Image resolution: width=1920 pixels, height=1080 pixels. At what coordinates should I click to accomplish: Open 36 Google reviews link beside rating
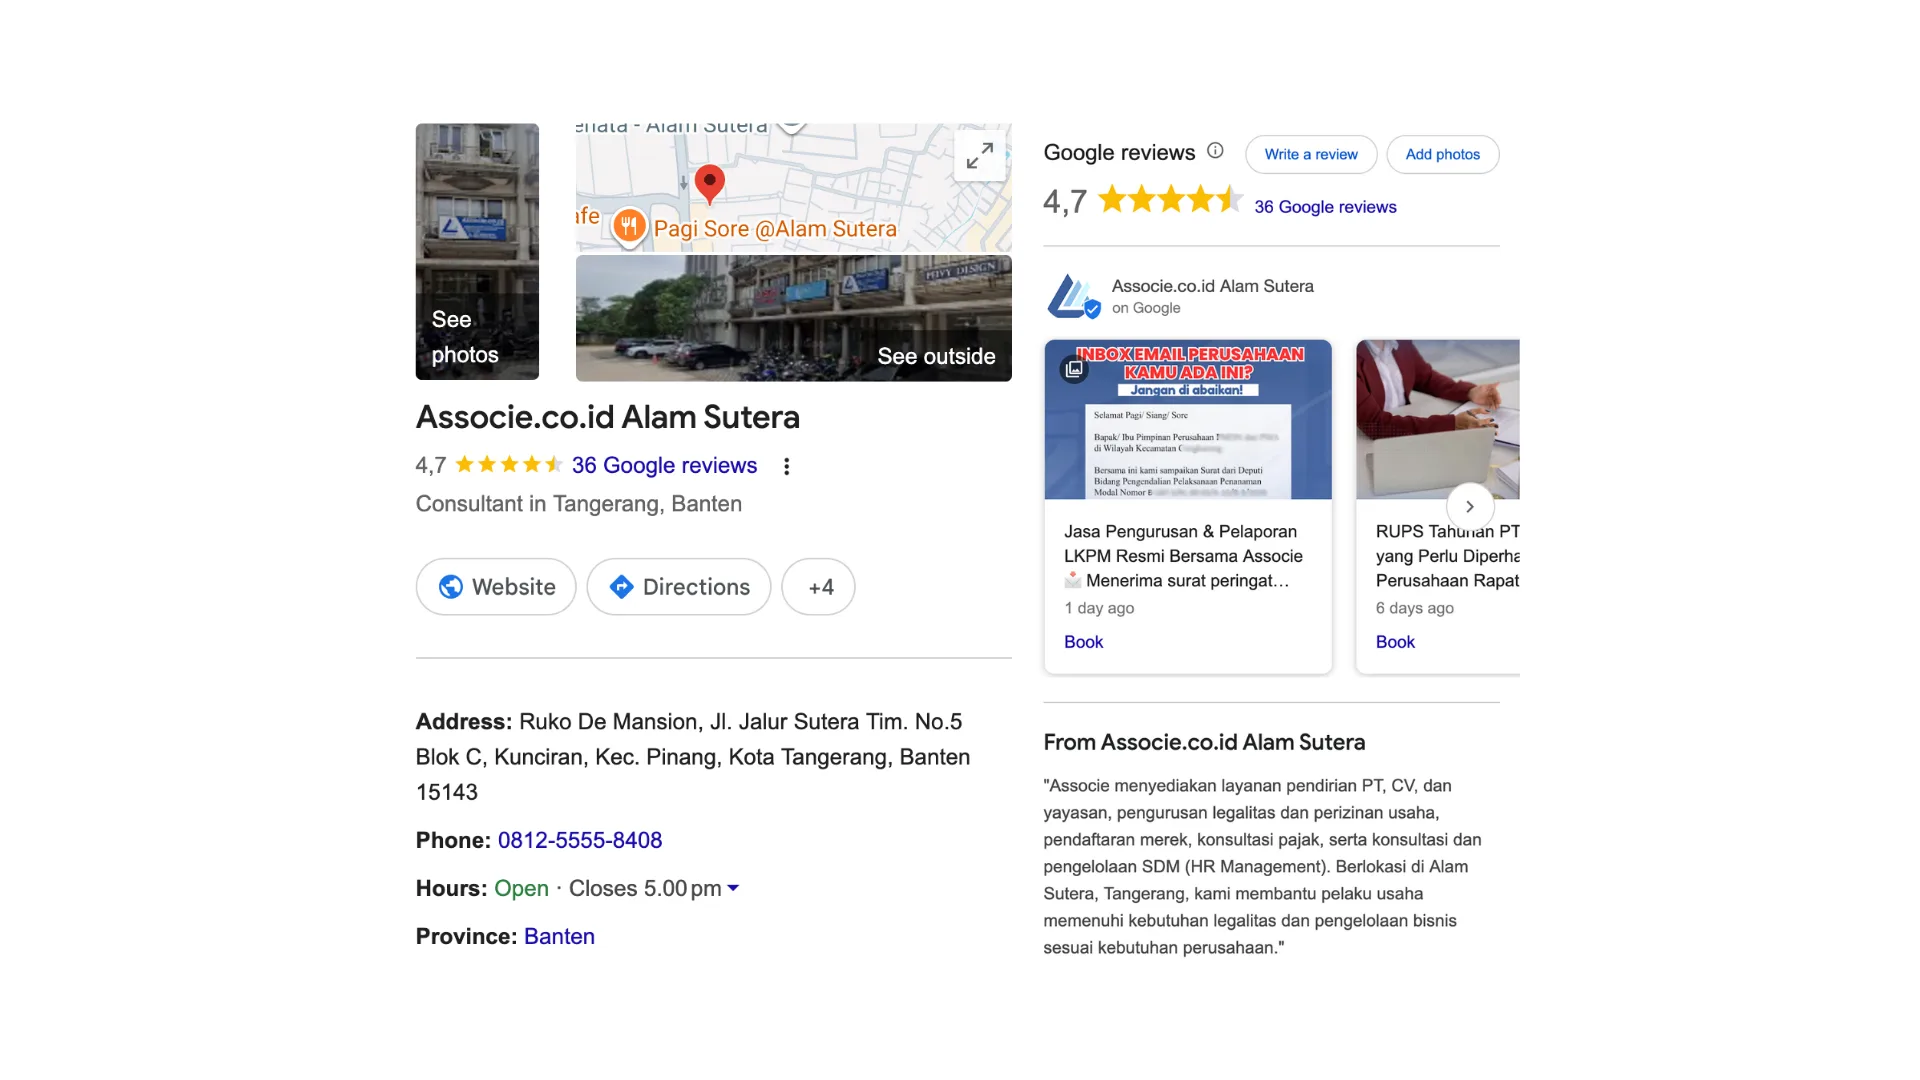[1325, 207]
